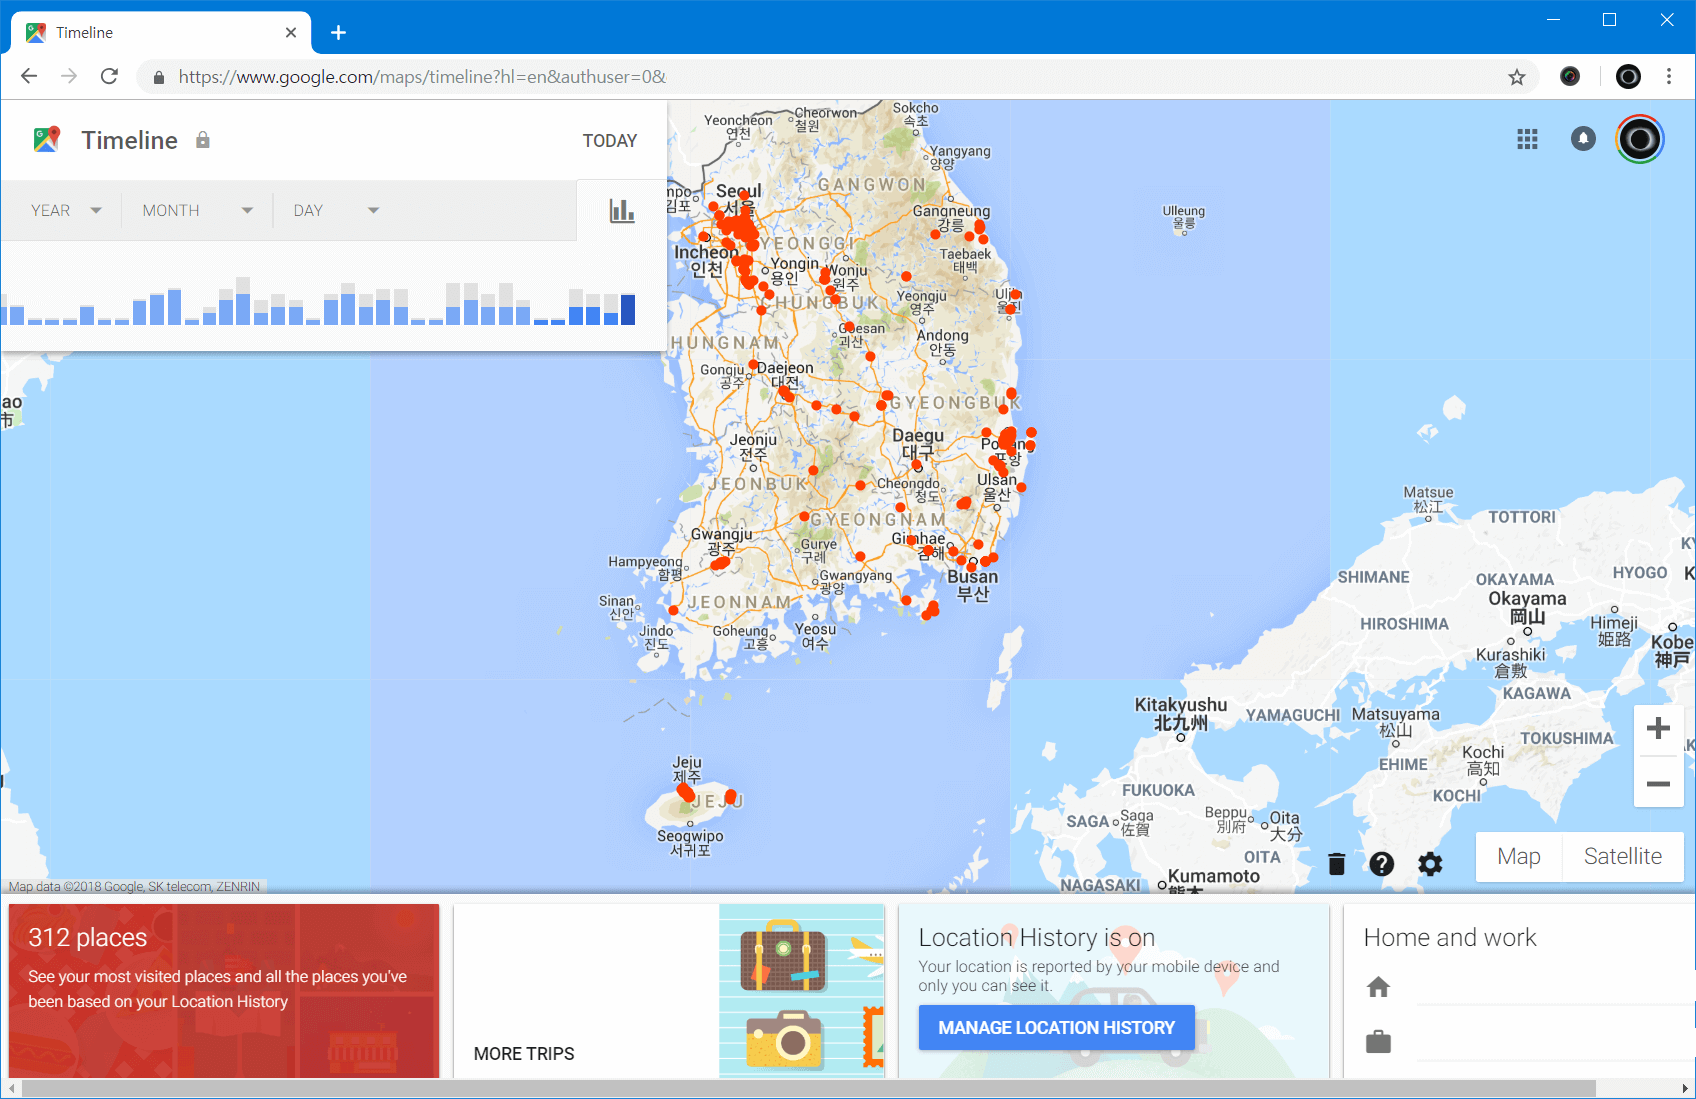This screenshot has width=1696, height=1099.
Task: Open the Google apps grid
Action: pyautogui.click(x=1527, y=139)
